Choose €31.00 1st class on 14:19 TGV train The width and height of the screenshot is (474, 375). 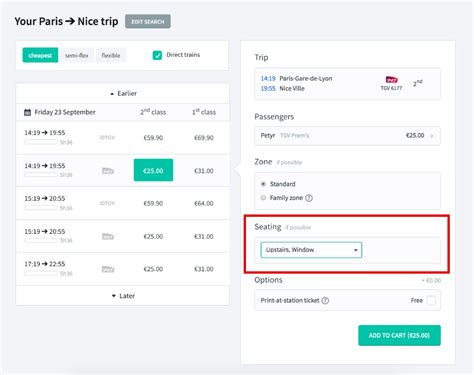pos(204,171)
